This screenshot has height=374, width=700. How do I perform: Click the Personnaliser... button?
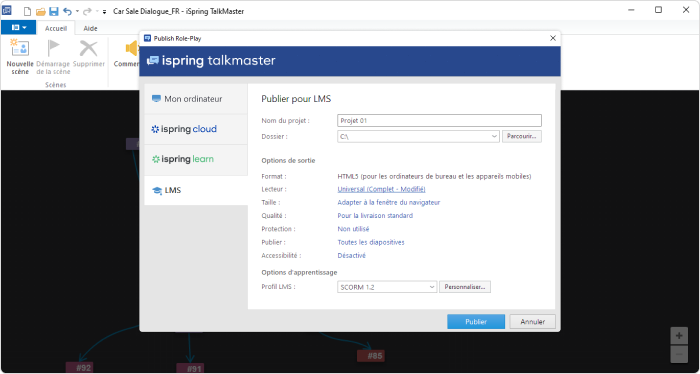pos(465,287)
